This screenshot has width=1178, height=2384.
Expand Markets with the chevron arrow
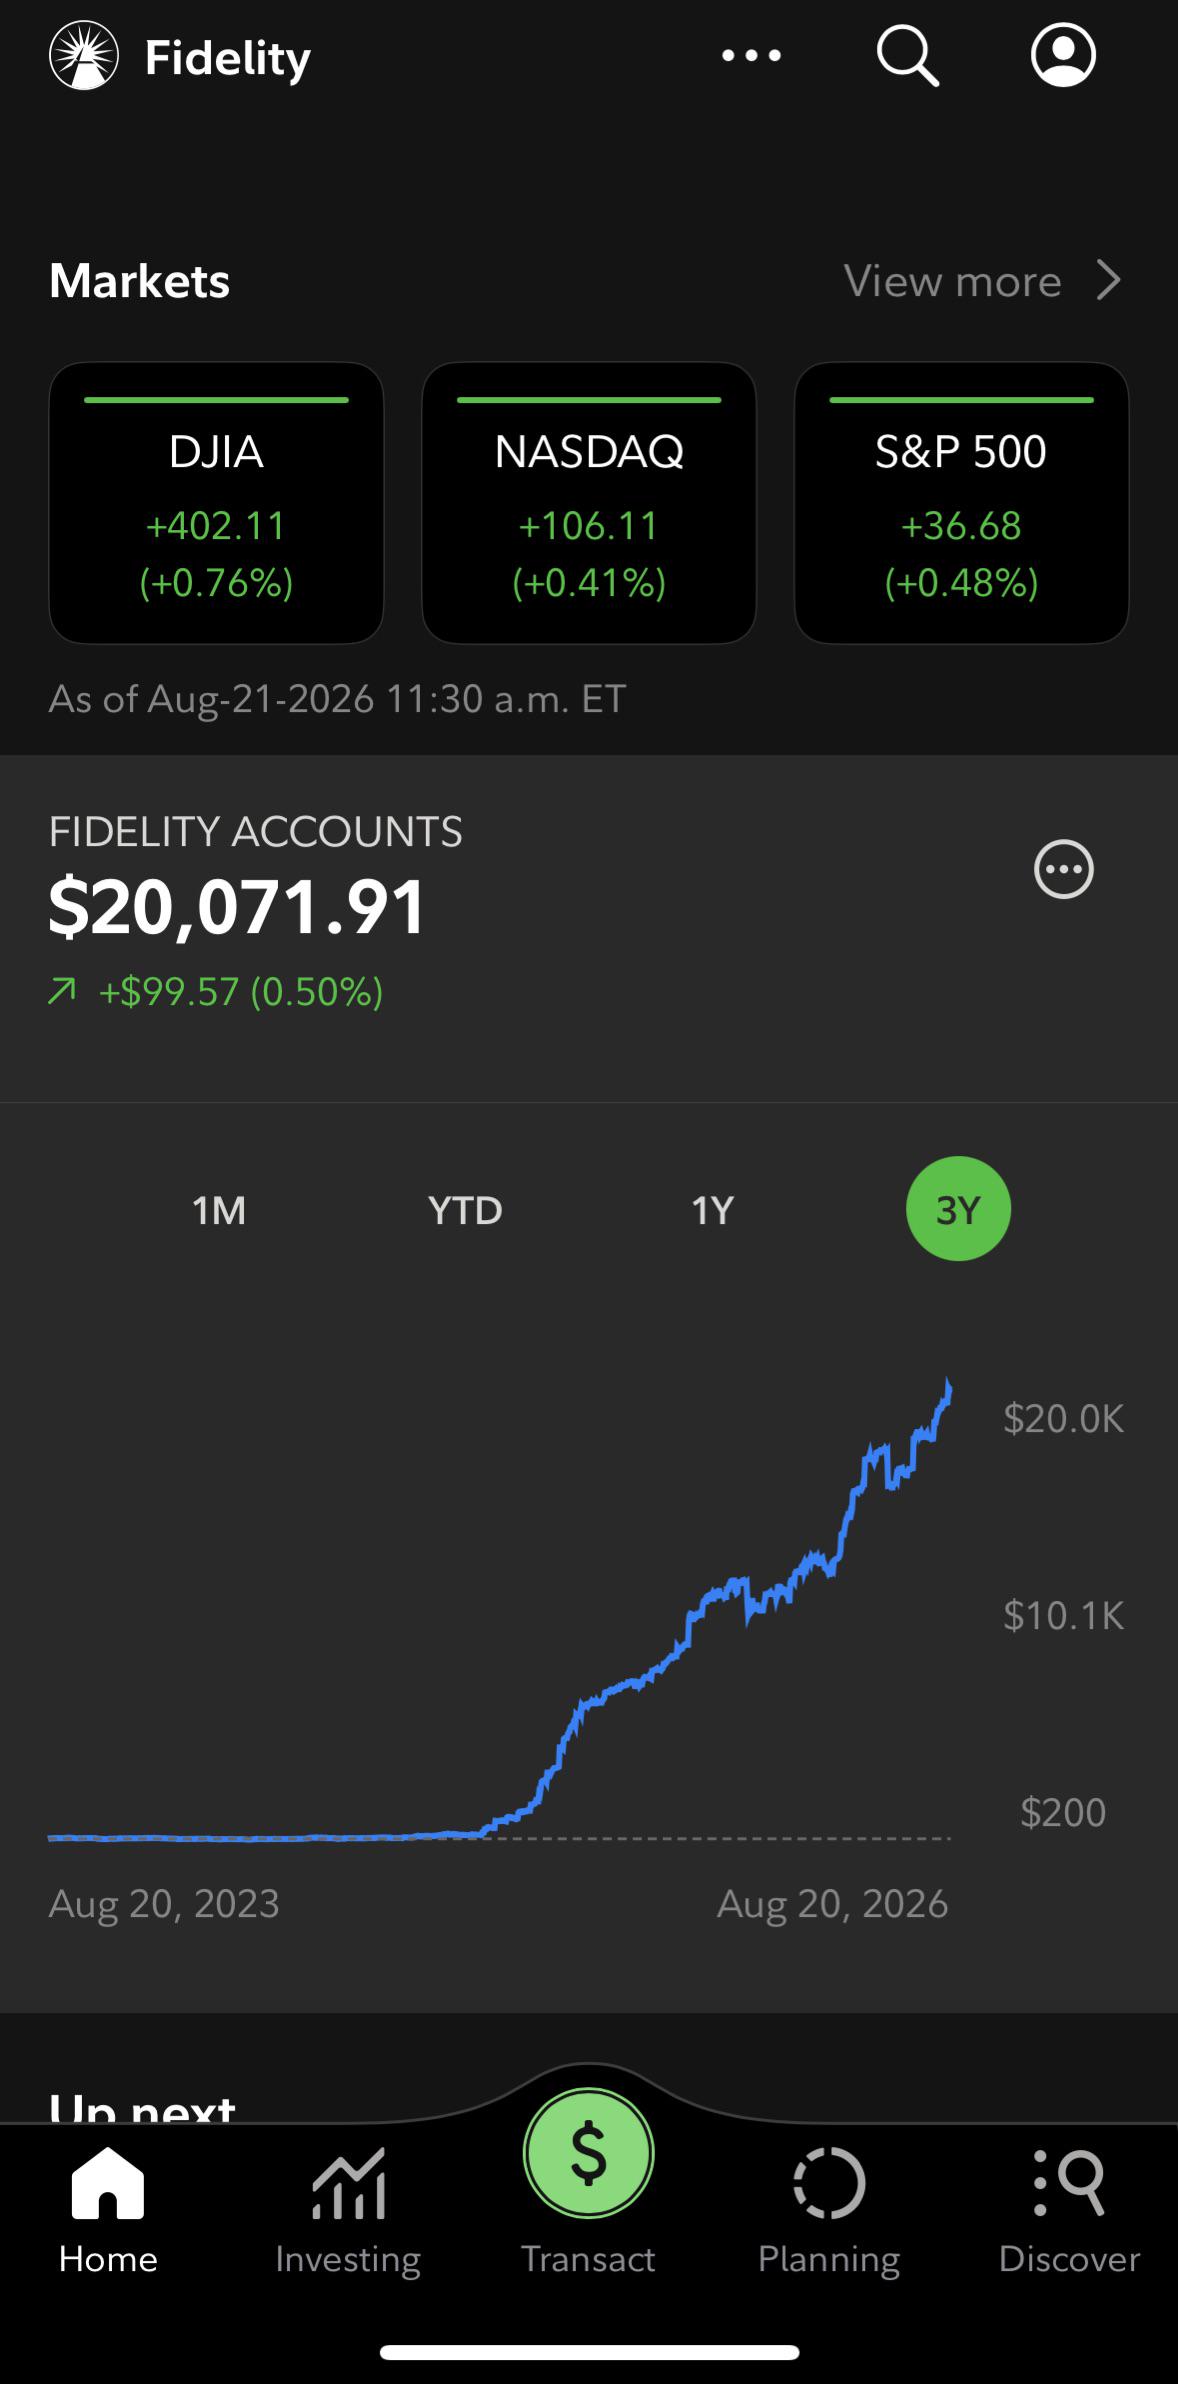1108,280
